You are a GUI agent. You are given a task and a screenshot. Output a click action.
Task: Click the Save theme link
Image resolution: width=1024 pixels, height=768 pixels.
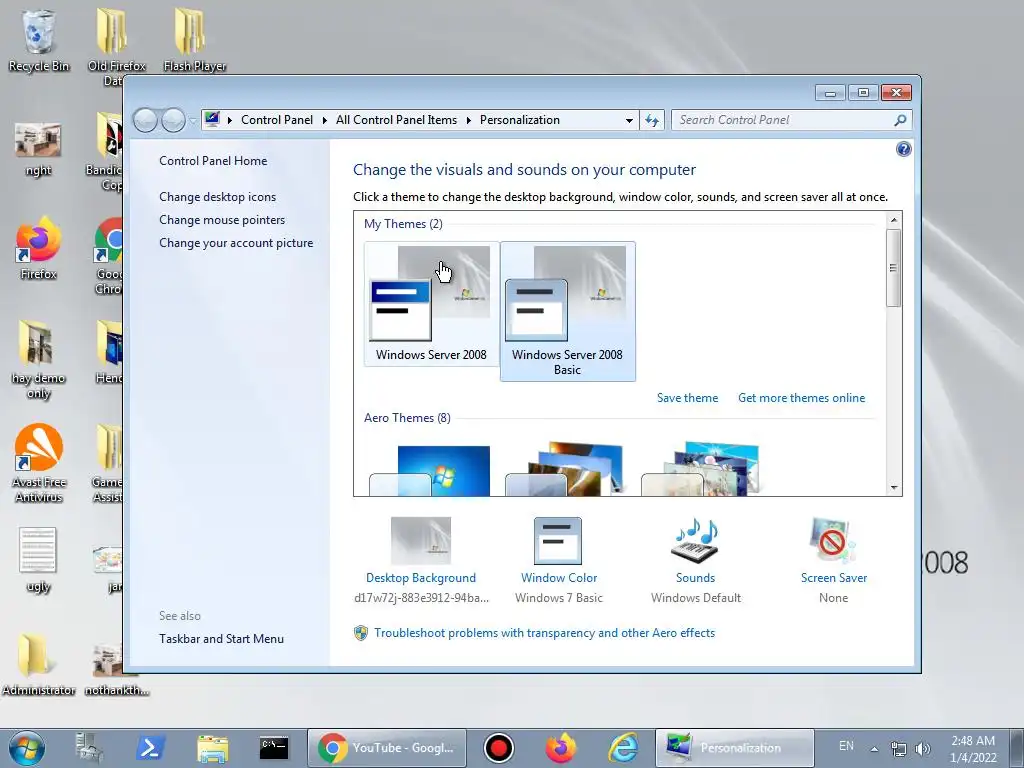pos(687,398)
